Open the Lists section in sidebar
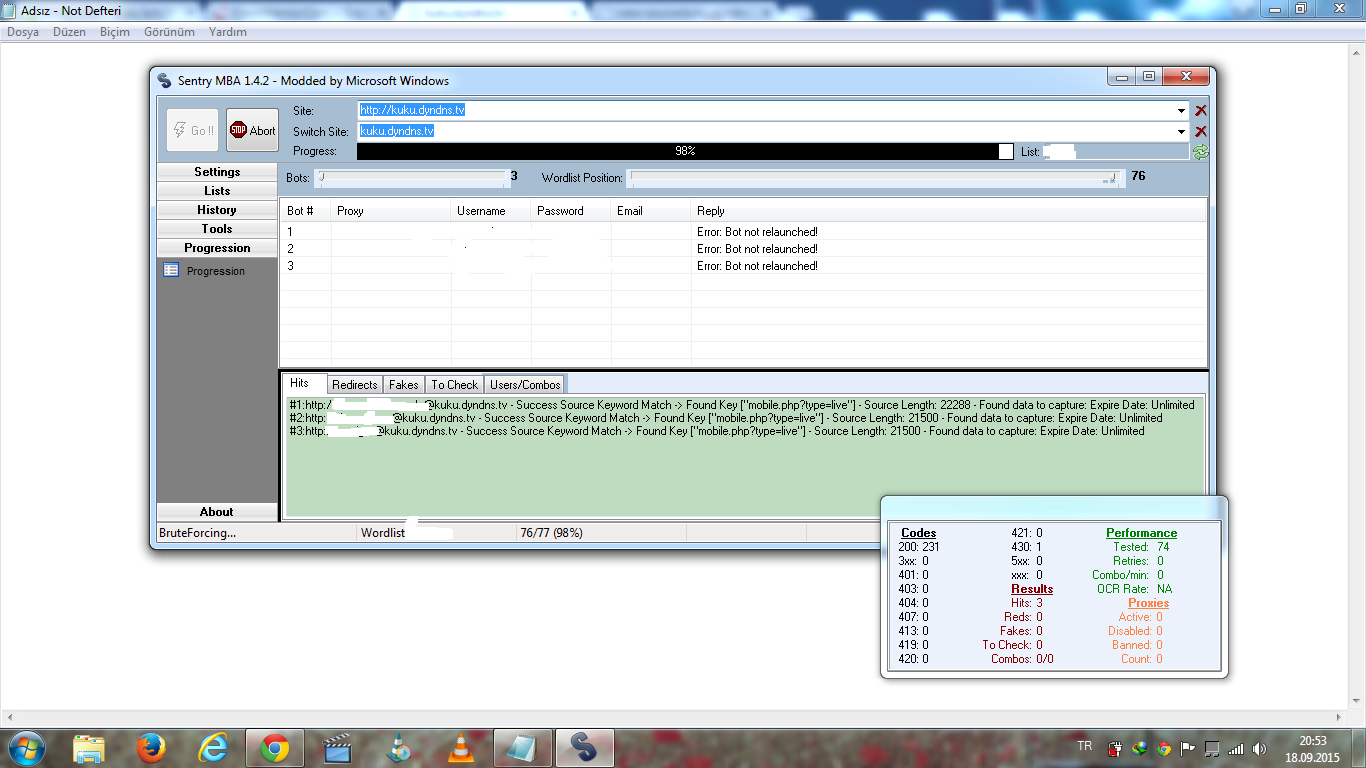1366x768 pixels. [217, 191]
